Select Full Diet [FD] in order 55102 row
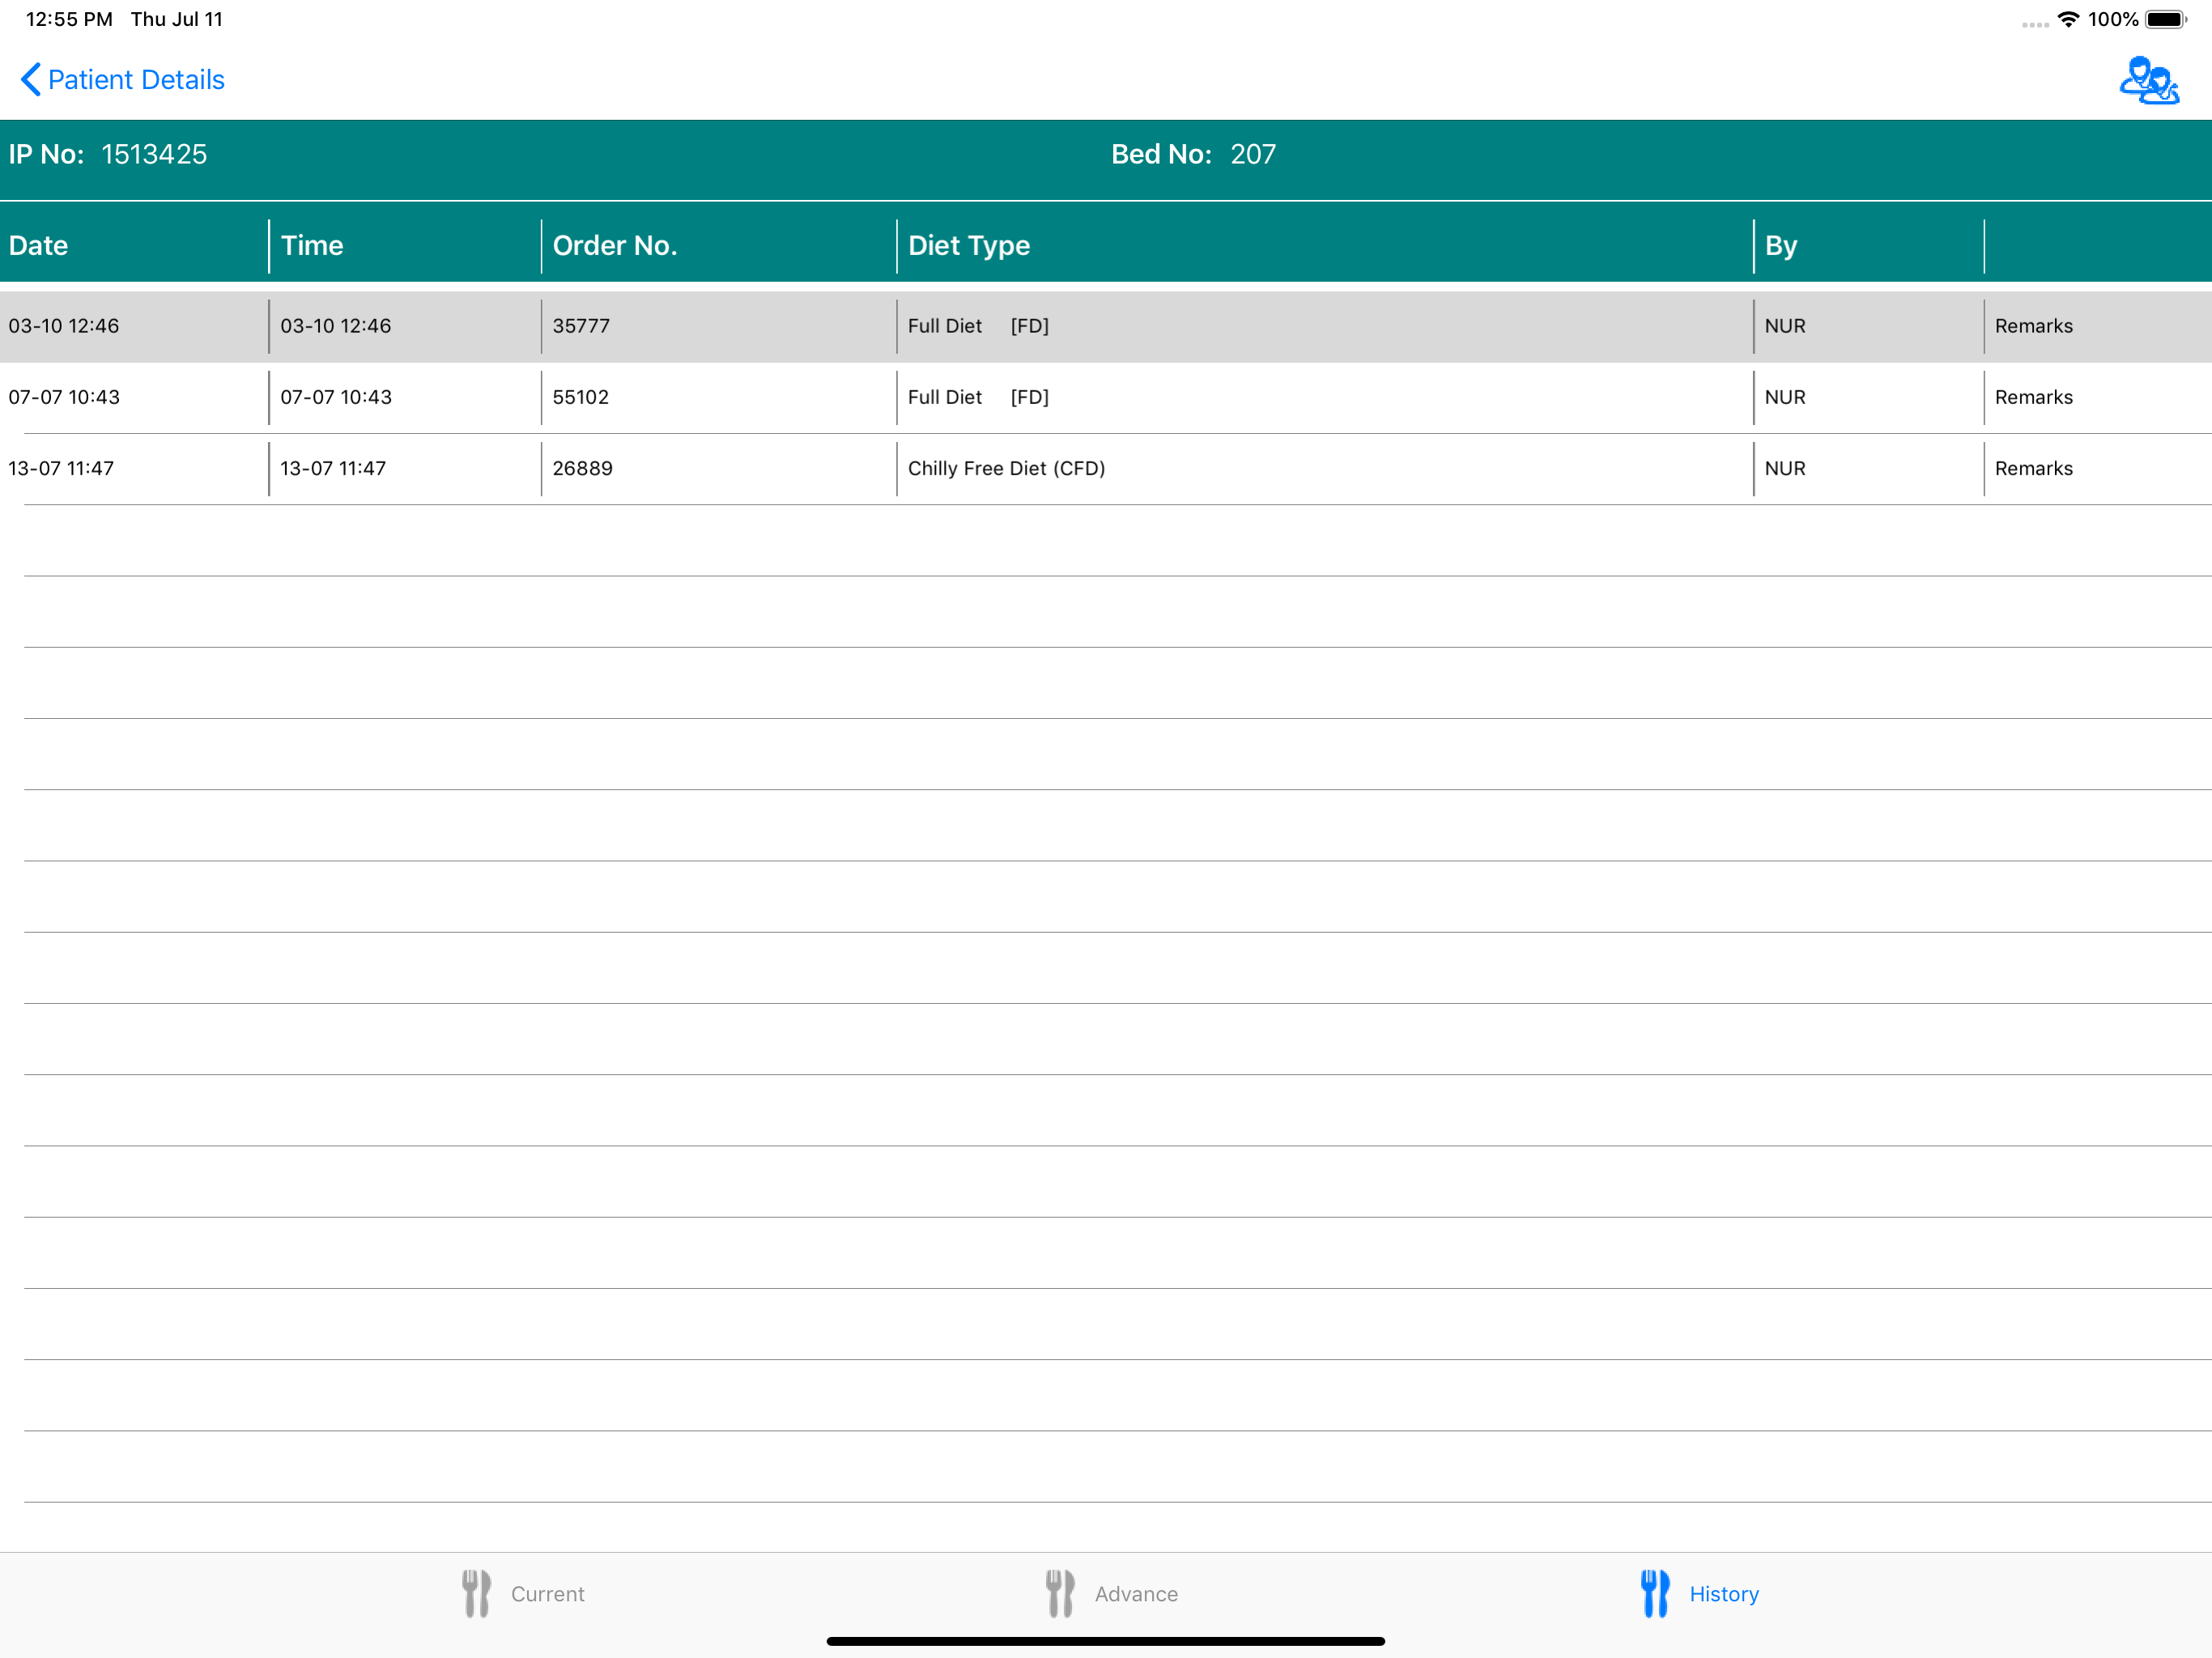 (x=978, y=397)
